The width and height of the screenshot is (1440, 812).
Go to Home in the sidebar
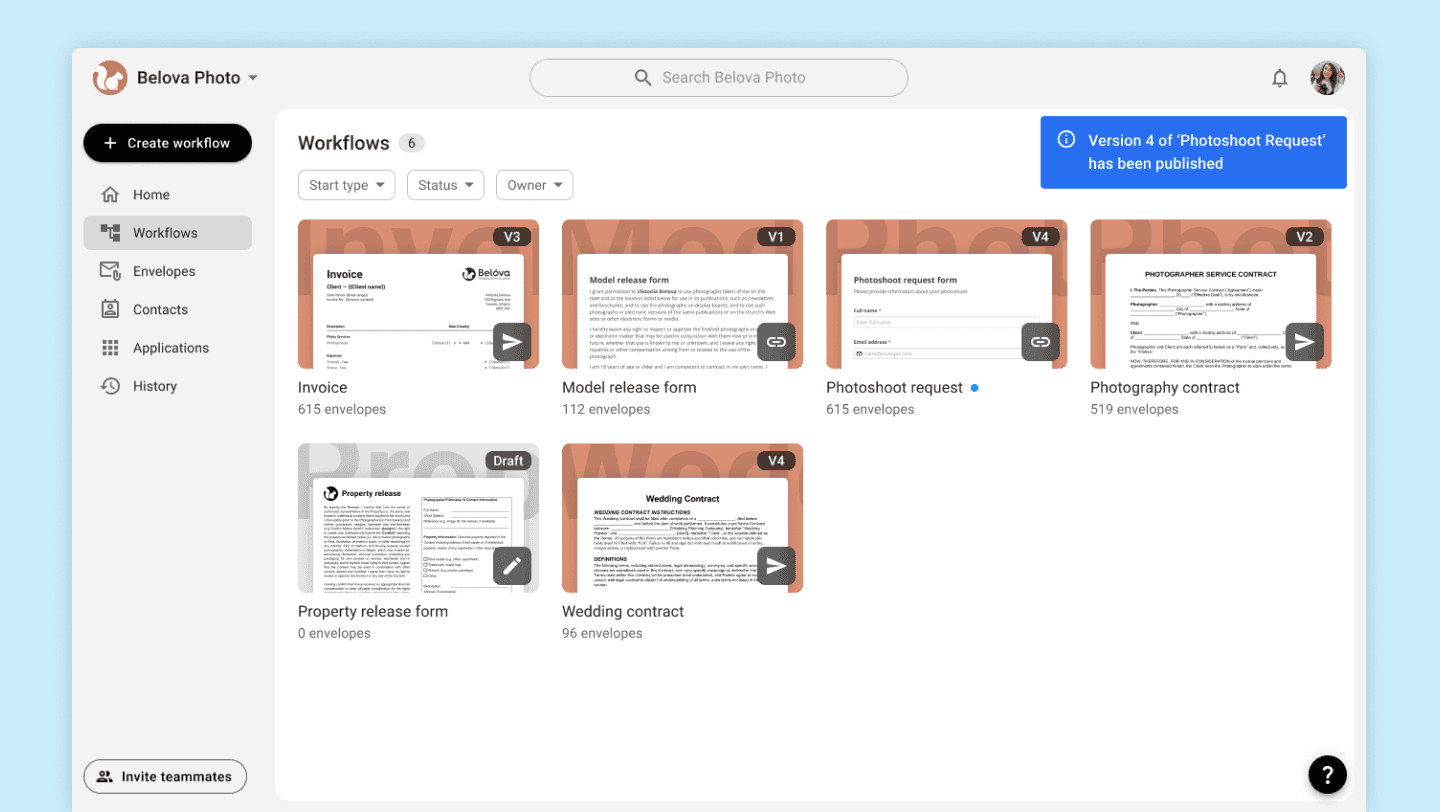[167, 195]
